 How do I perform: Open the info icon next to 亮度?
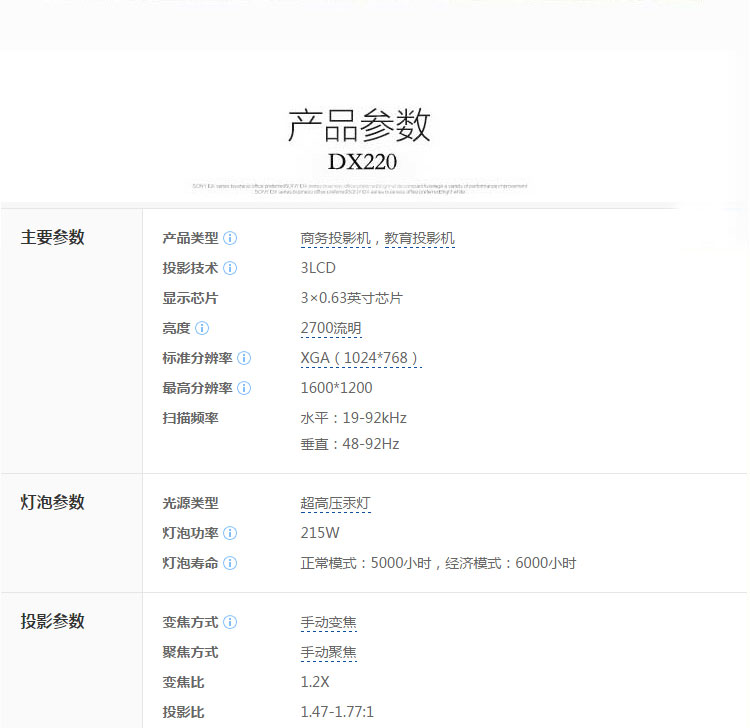[x=202, y=328]
